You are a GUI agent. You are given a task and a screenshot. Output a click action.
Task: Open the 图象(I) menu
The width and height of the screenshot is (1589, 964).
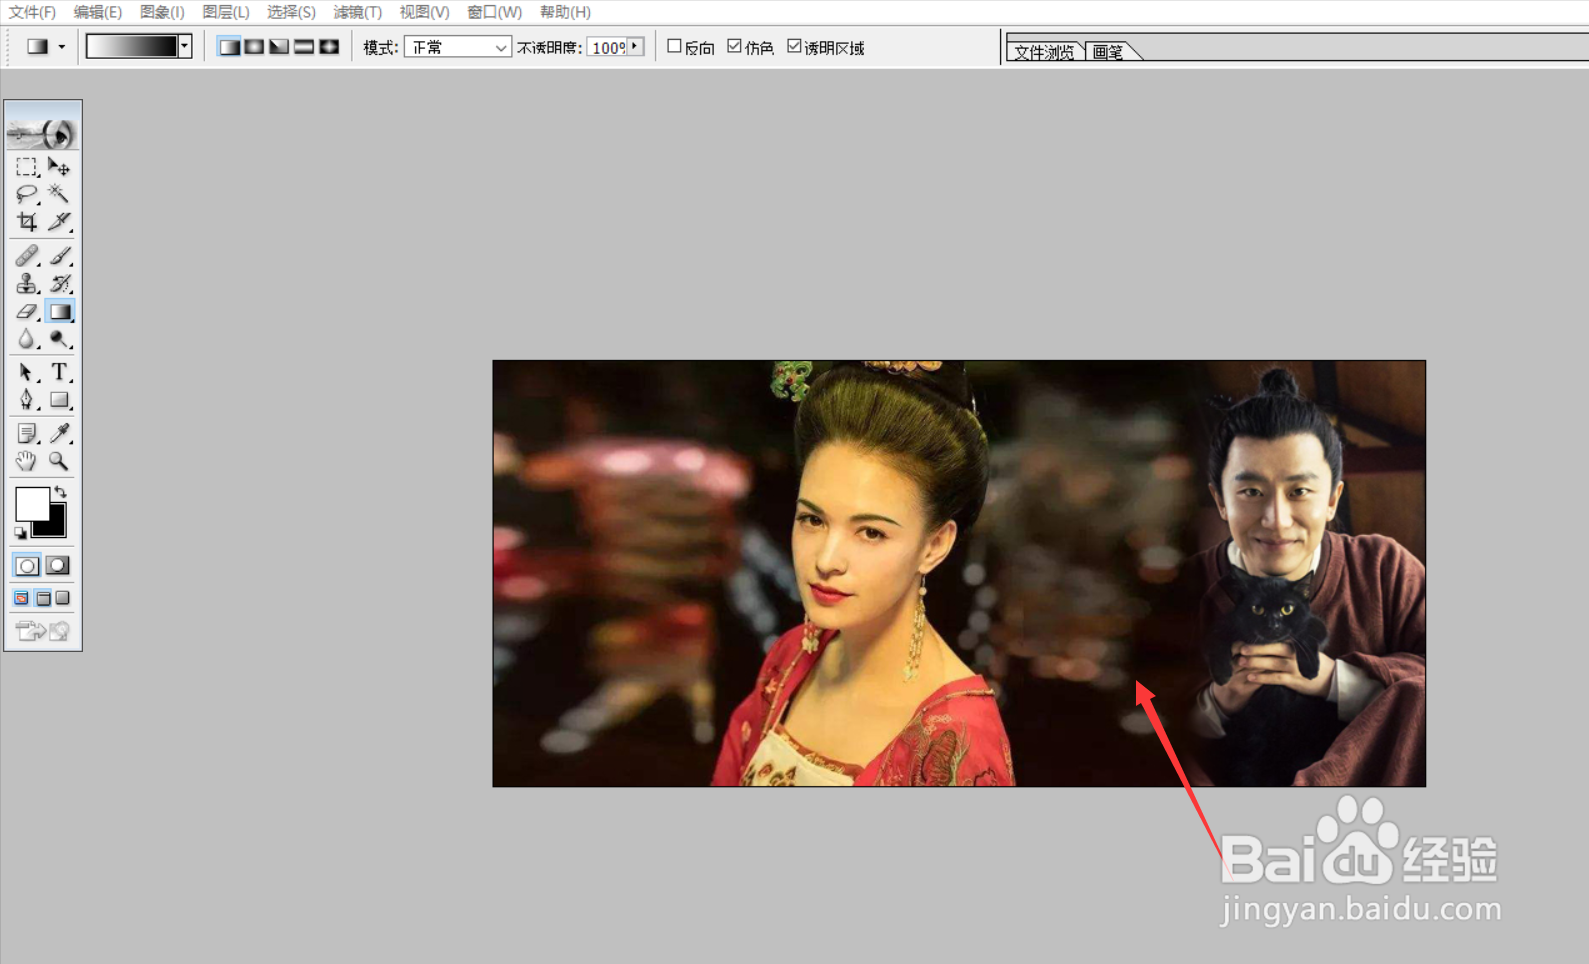point(162,12)
